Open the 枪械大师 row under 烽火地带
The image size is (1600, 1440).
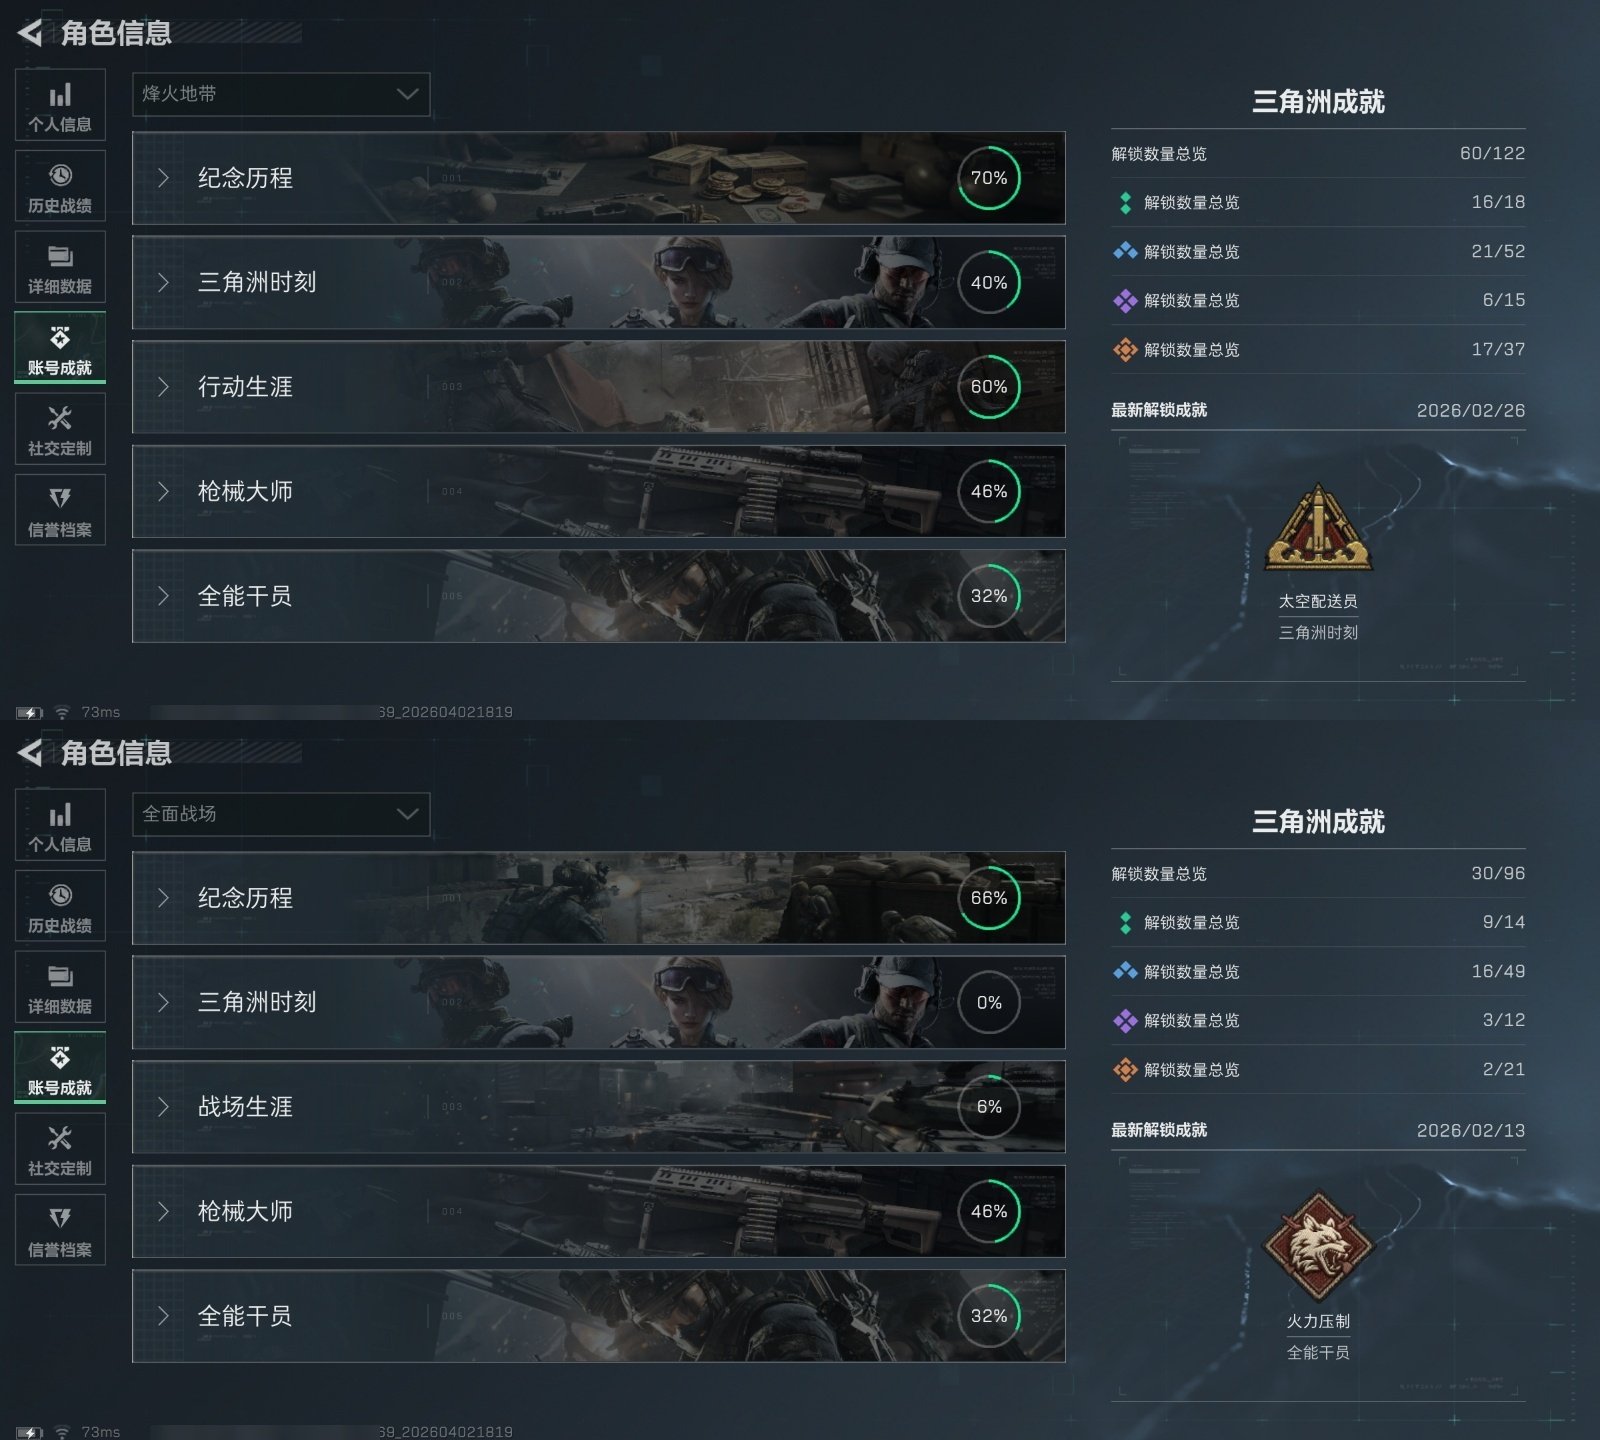(598, 492)
